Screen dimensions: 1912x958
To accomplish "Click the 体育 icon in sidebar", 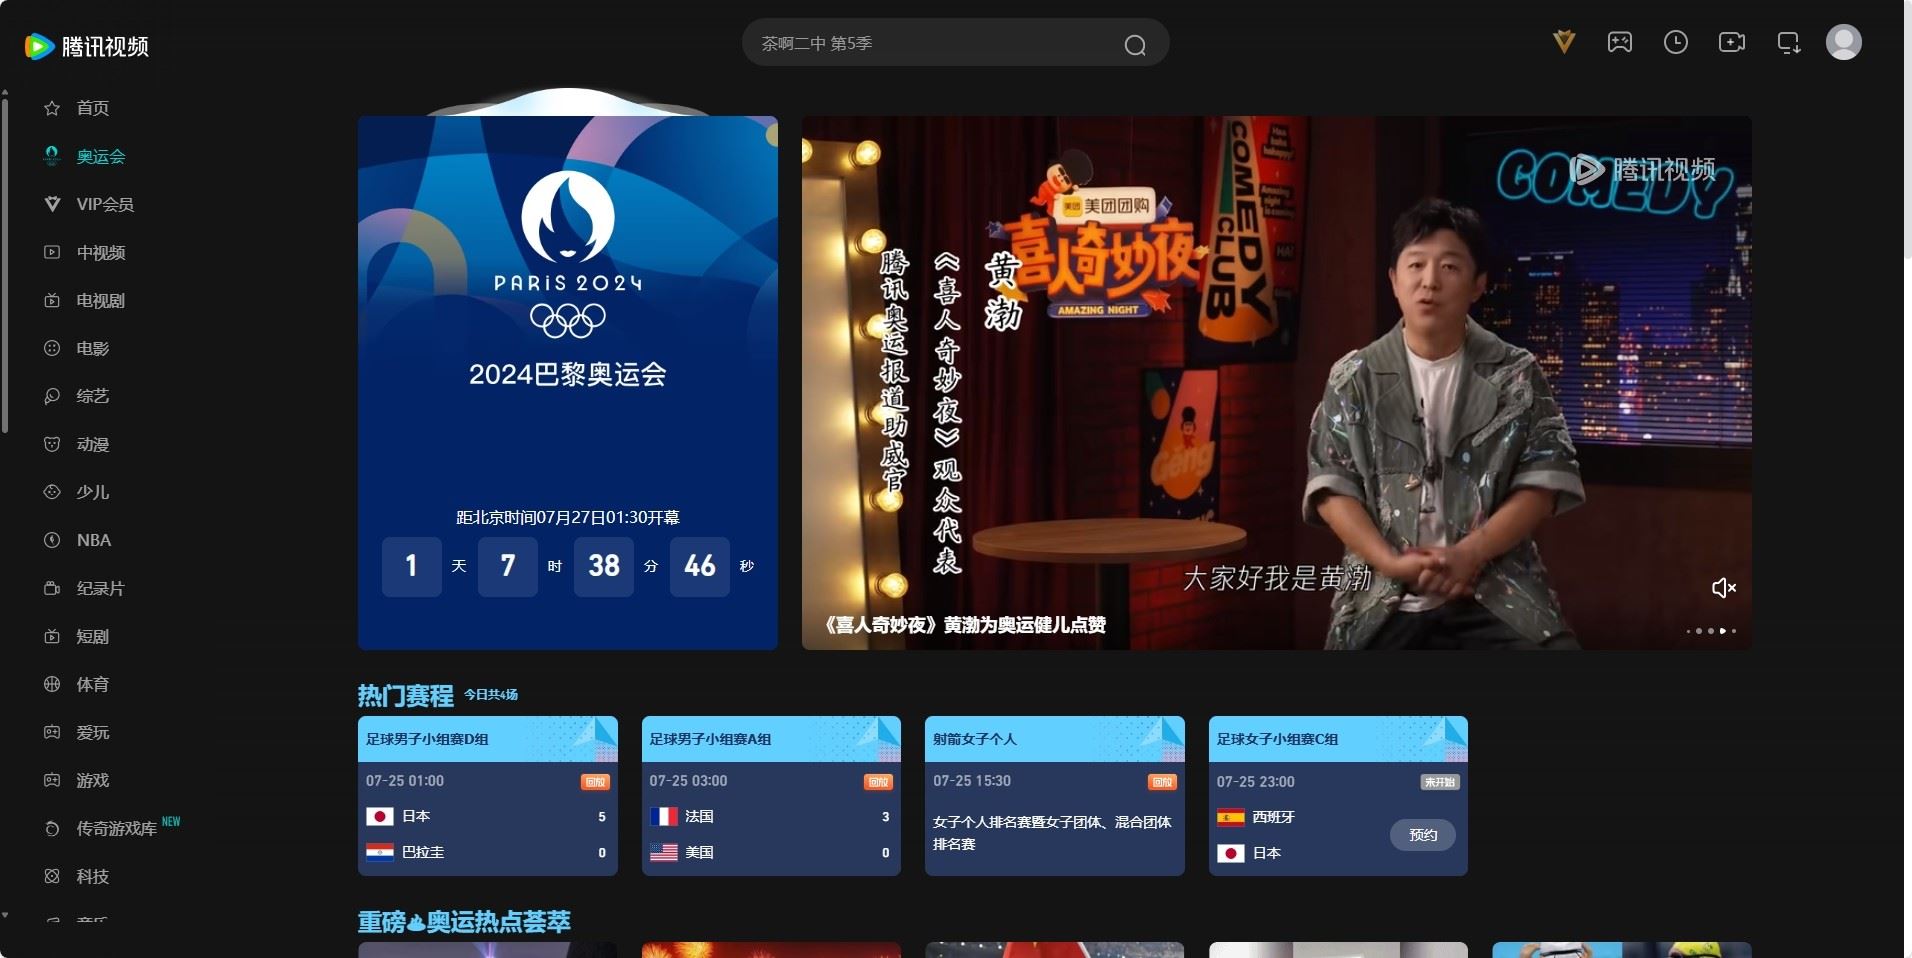I will [52, 684].
